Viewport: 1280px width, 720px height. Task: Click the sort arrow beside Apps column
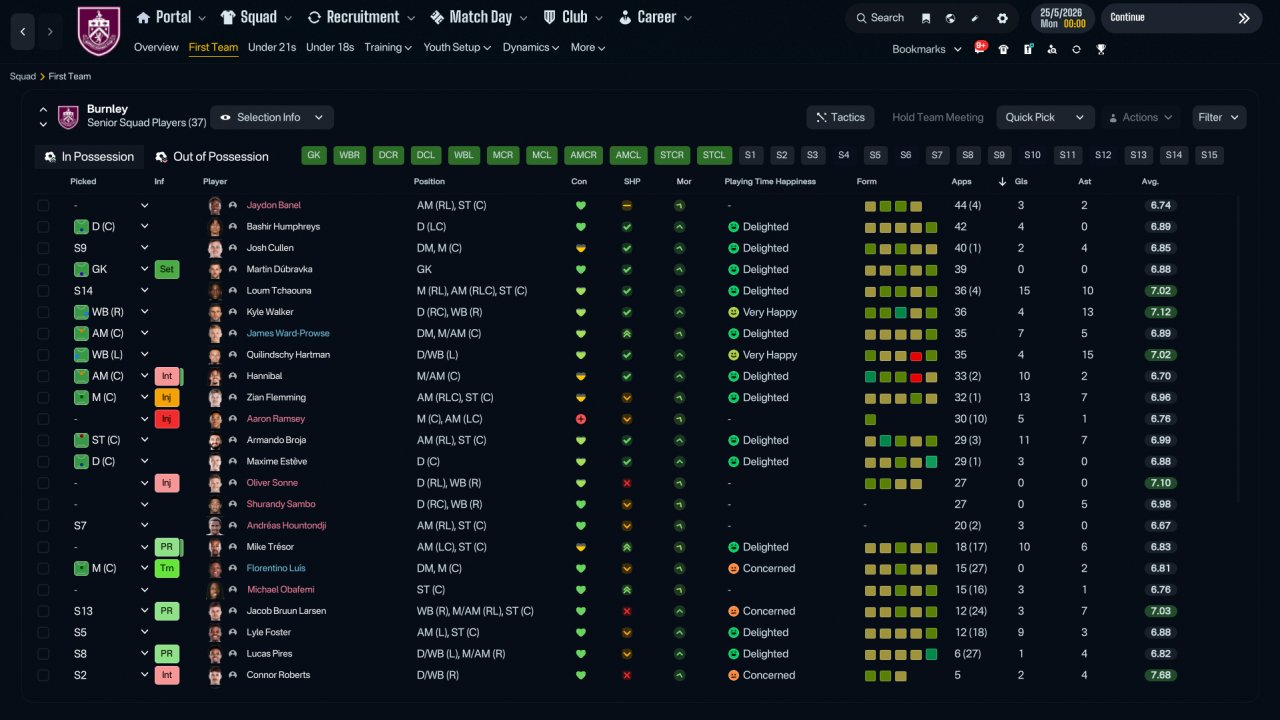(x=1003, y=182)
